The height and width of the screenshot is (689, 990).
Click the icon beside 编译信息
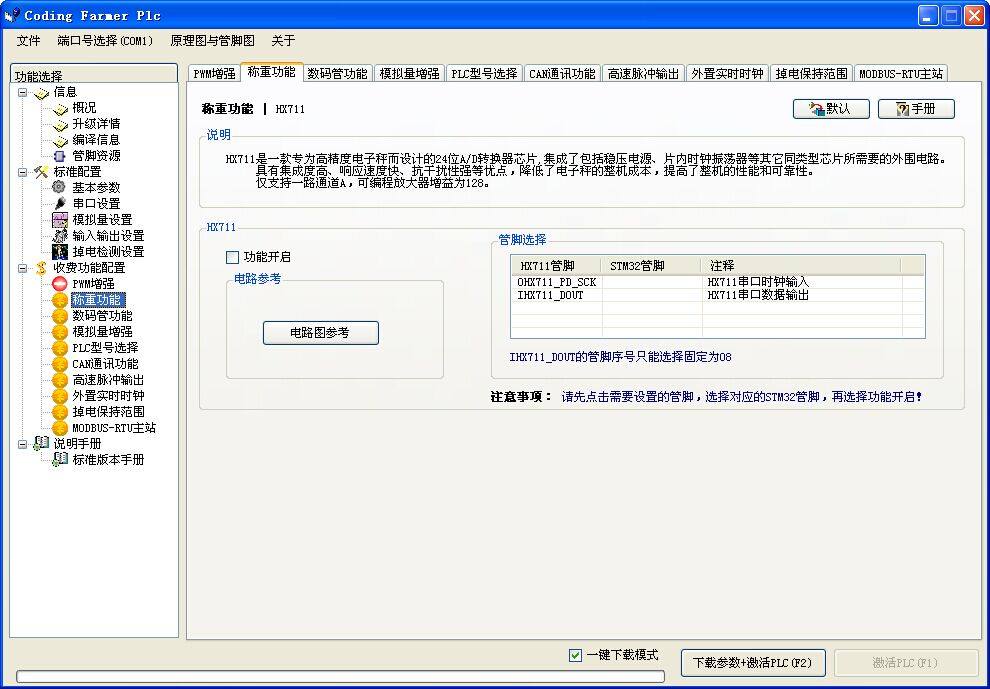click(60, 140)
